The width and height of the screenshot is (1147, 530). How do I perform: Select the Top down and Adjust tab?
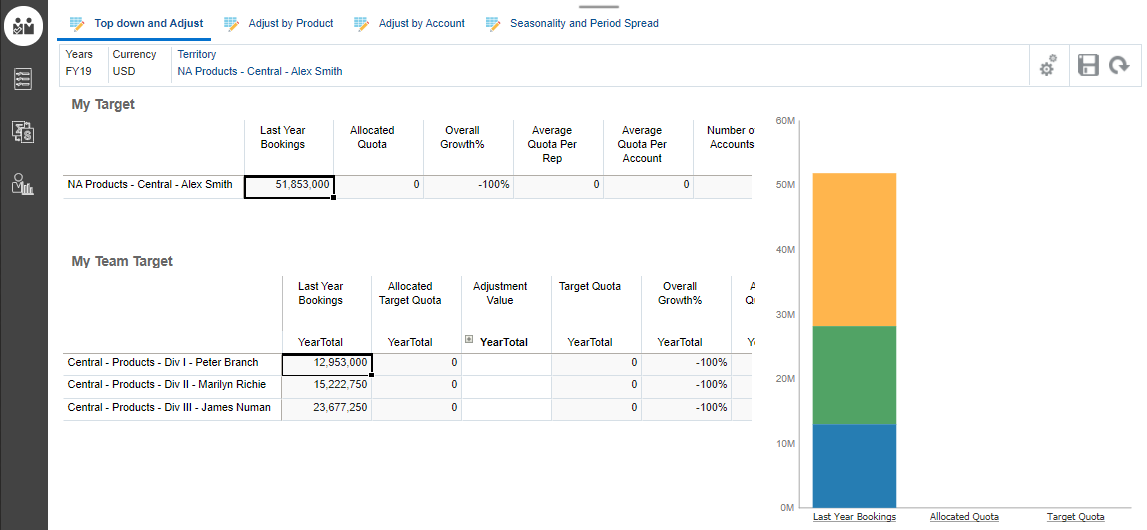tap(148, 23)
